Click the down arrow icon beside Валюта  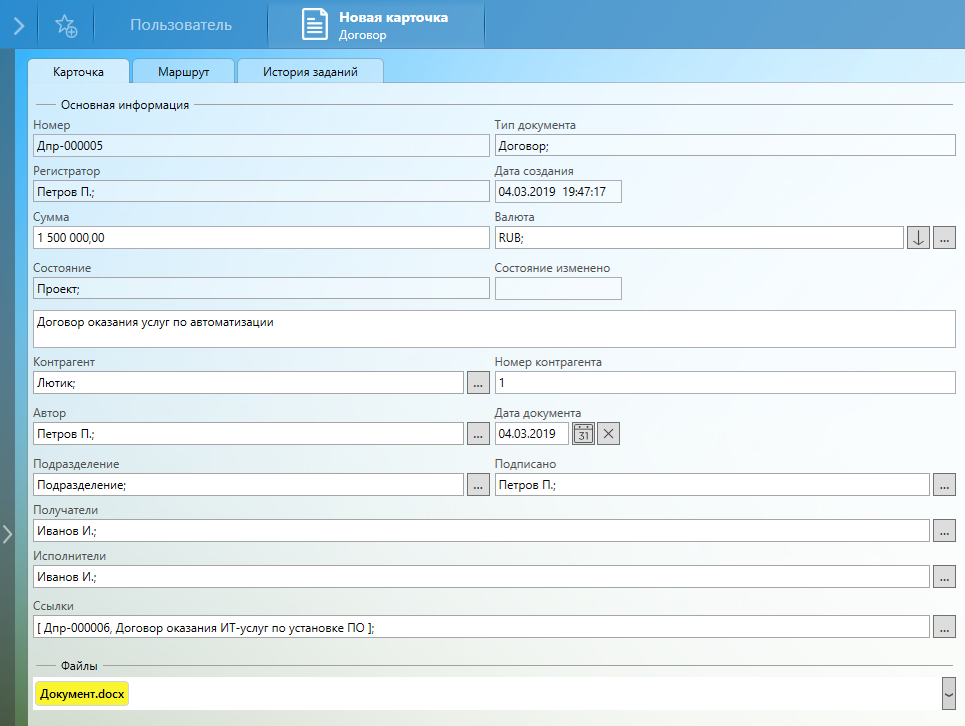918,237
